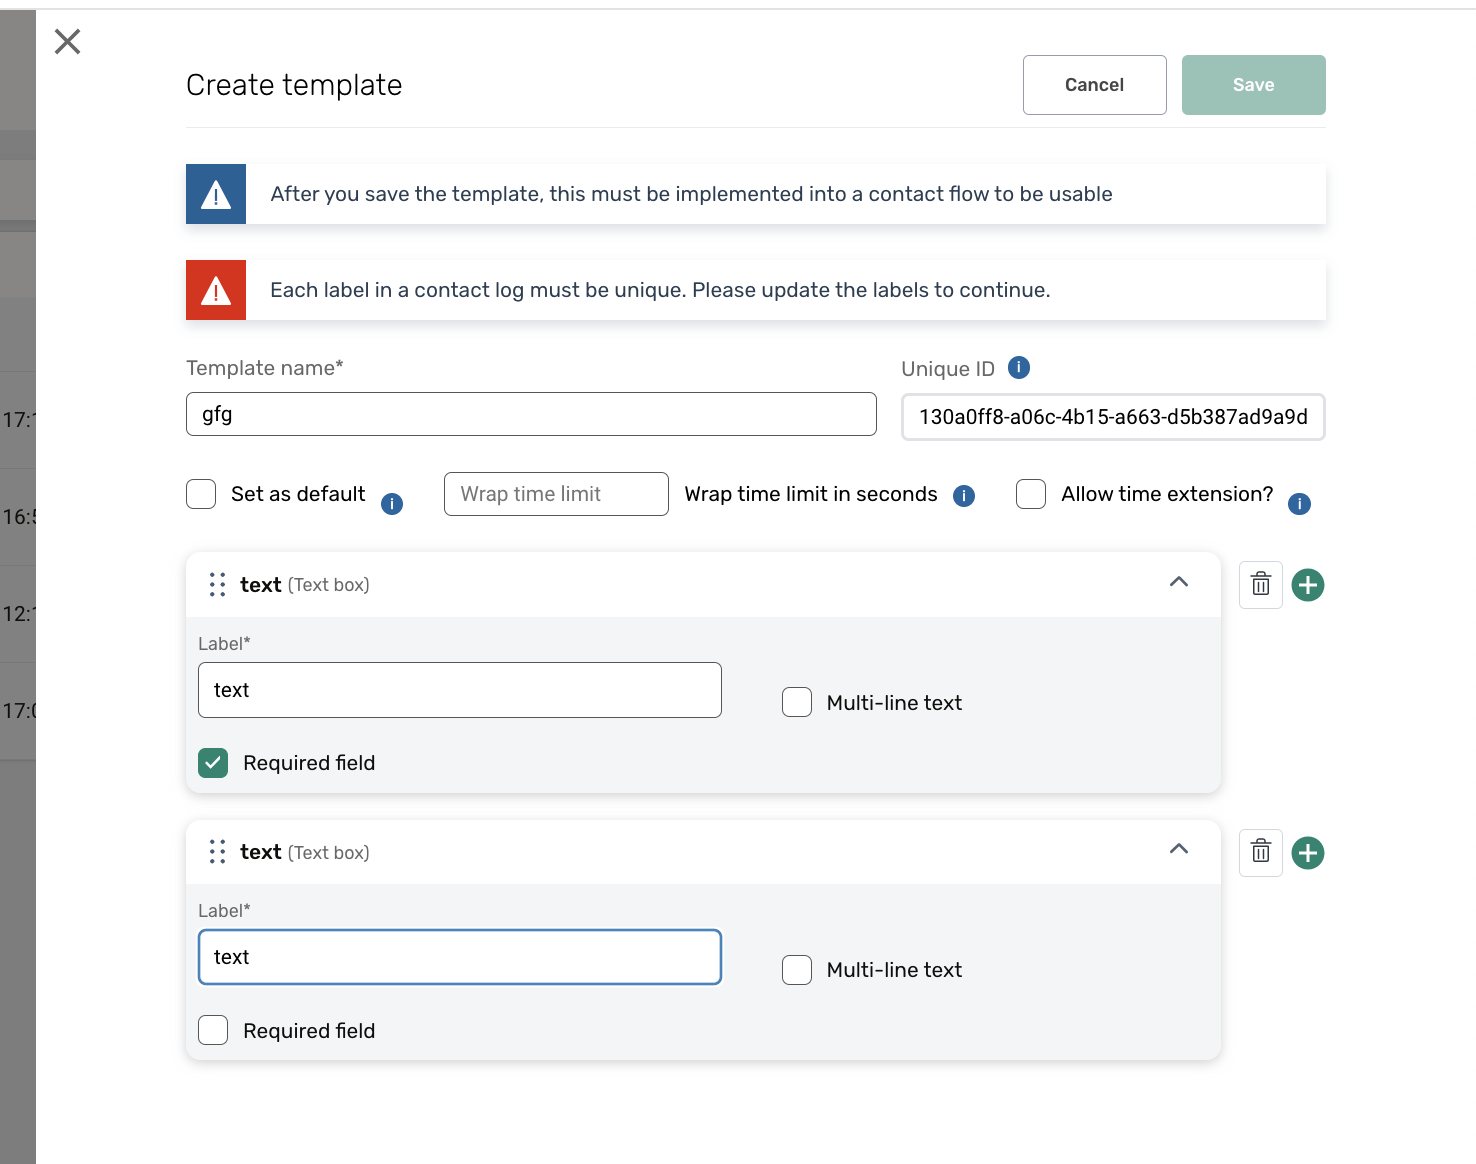The image size is (1476, 1164).
Task: Uncheck Required field in first text box
Action: coord(213,763)
